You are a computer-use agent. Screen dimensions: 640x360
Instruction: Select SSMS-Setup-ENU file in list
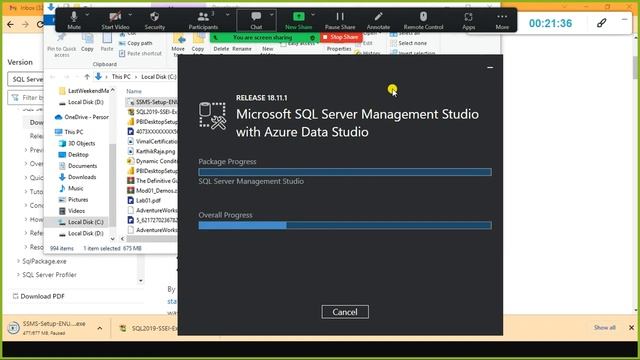click(x=152, y=102)
